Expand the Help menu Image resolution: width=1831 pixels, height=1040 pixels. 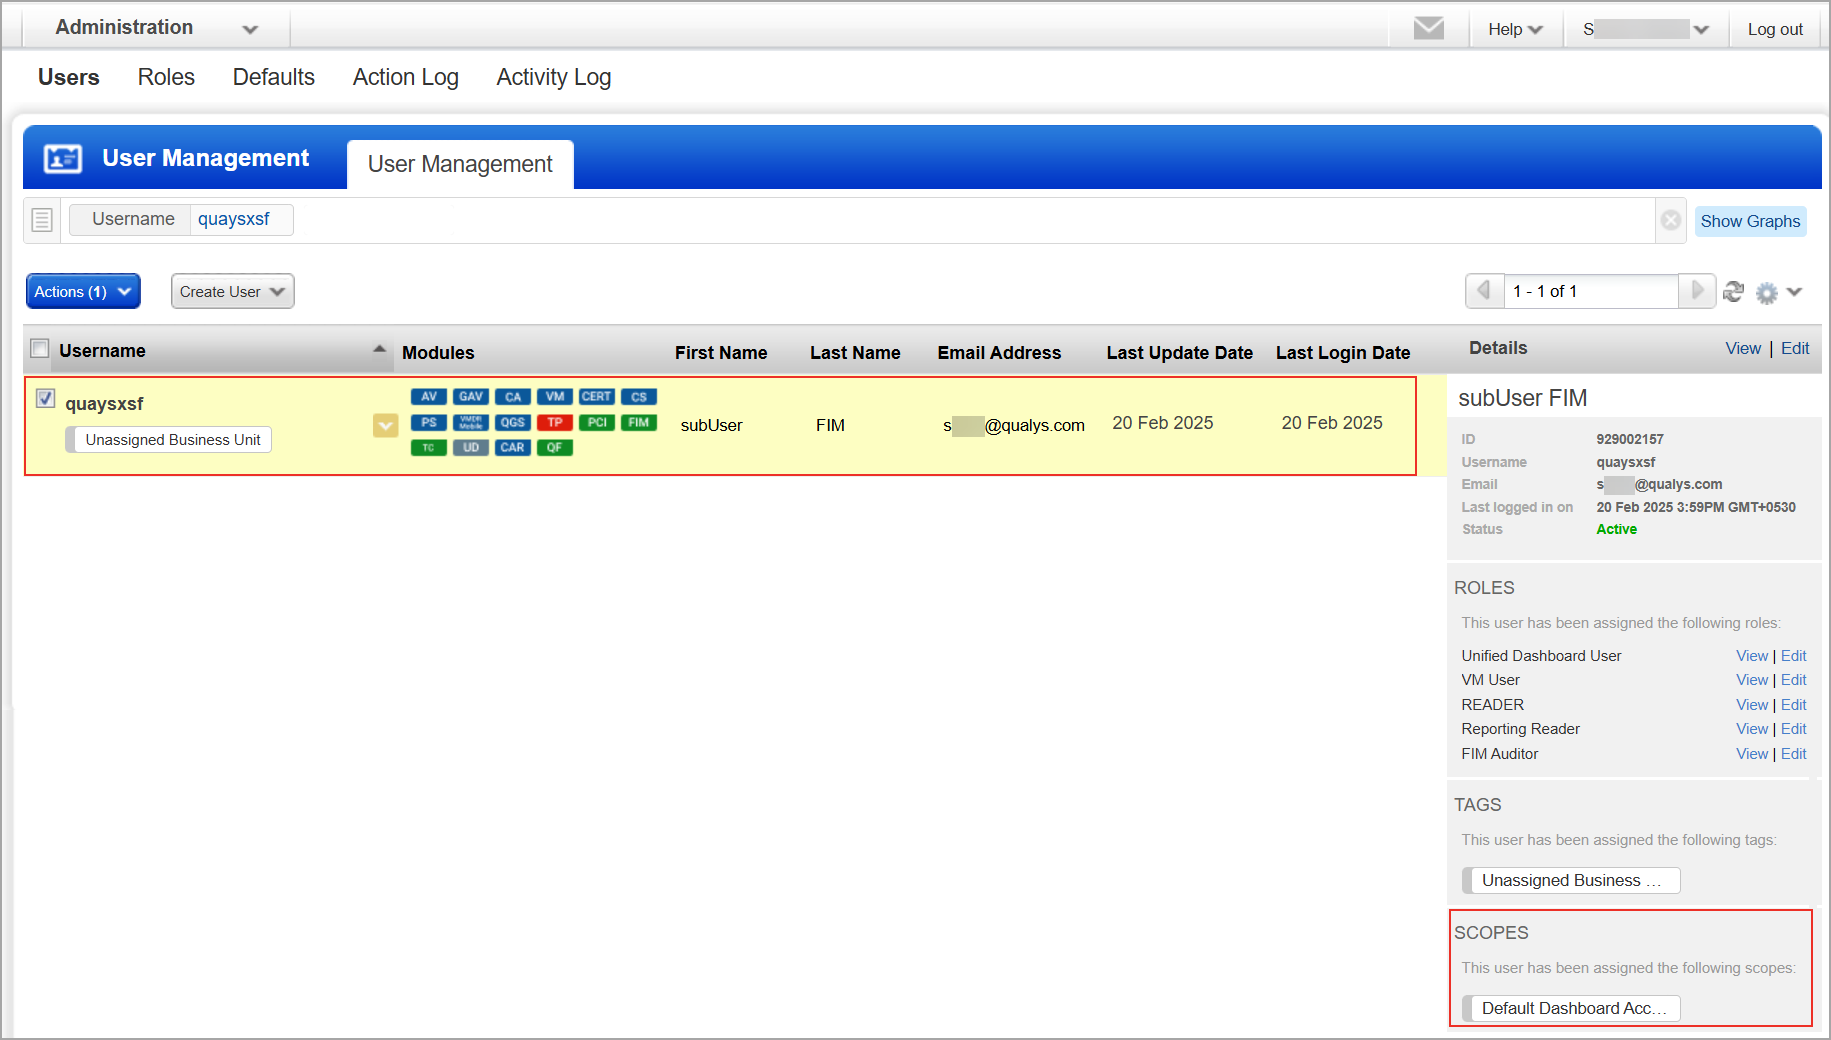[1514, 29]
